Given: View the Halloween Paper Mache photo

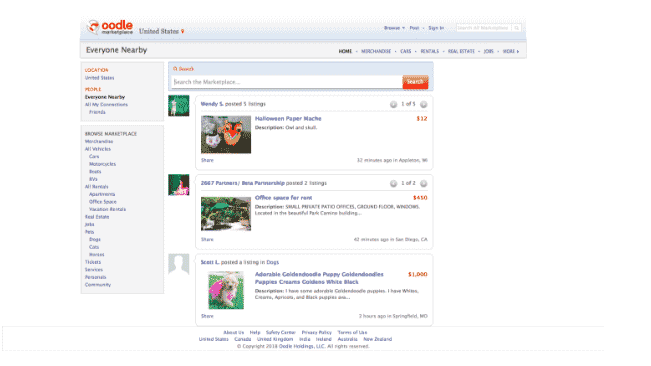Looking at the screenshot, I should 226,134.
